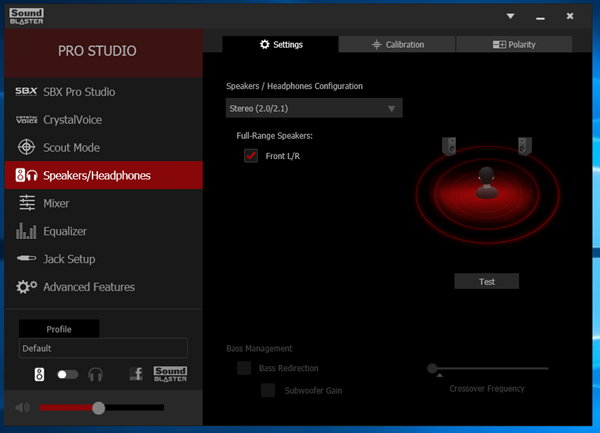Click the headphones output icon beside switch
Image resolution: width=600 pixels, height=433 pixels.
[95, 374]
